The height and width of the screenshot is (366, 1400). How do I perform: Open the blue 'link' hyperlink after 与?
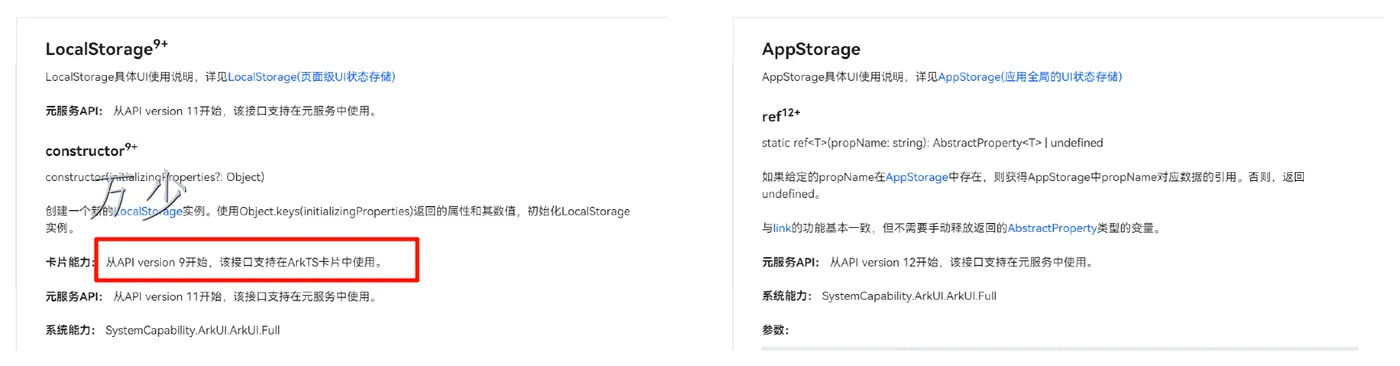tap(782, 228)
